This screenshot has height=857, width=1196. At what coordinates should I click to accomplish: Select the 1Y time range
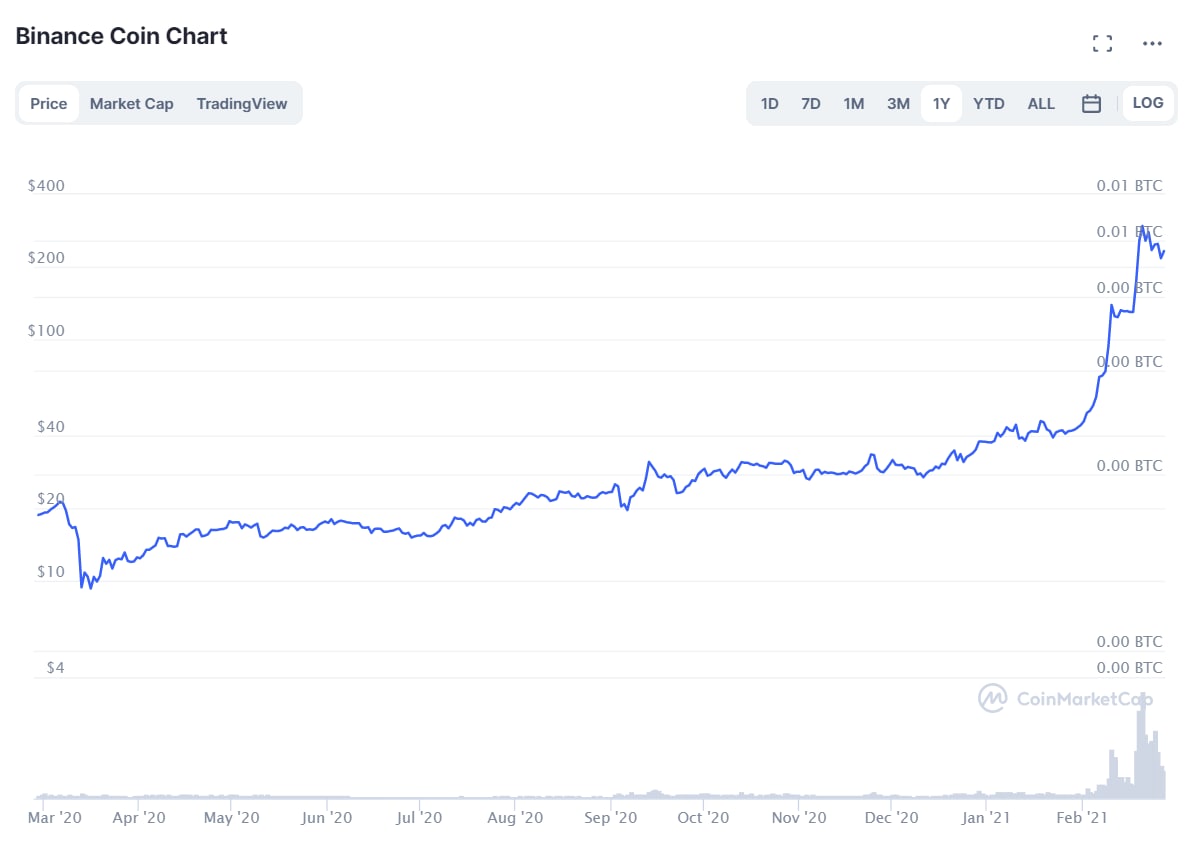click(x=941, y=104)
